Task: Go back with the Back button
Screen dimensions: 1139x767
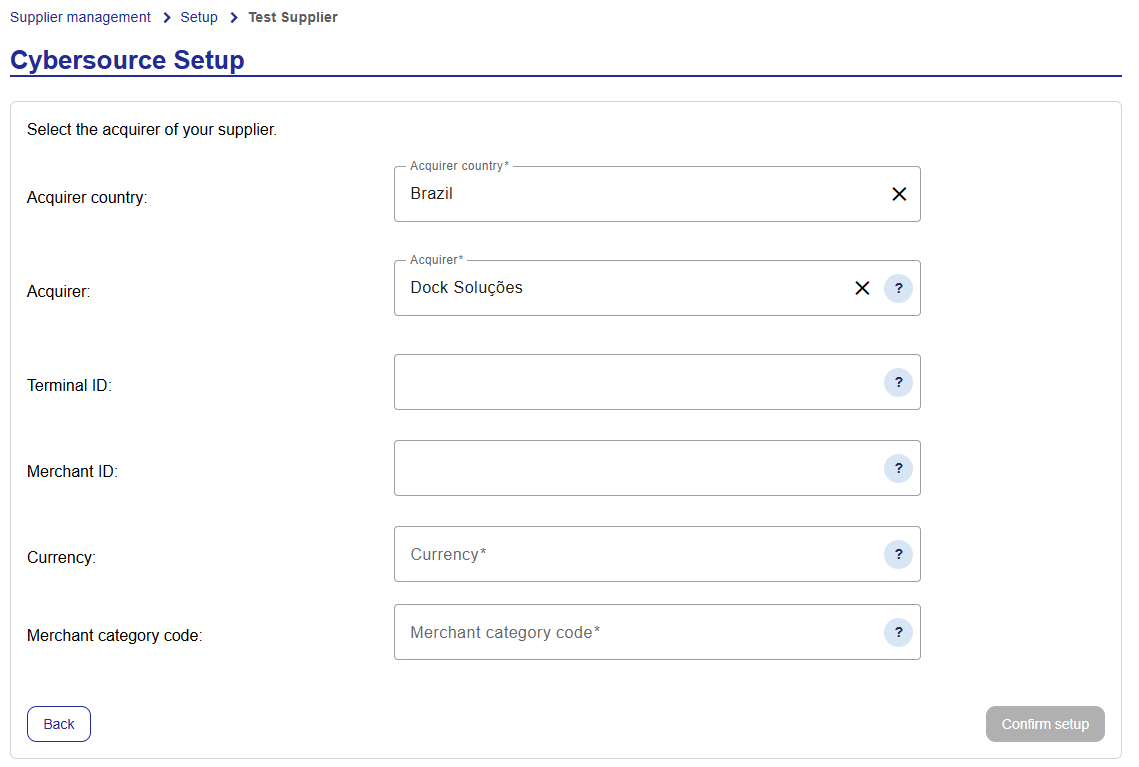Action: tap(59, 724)
